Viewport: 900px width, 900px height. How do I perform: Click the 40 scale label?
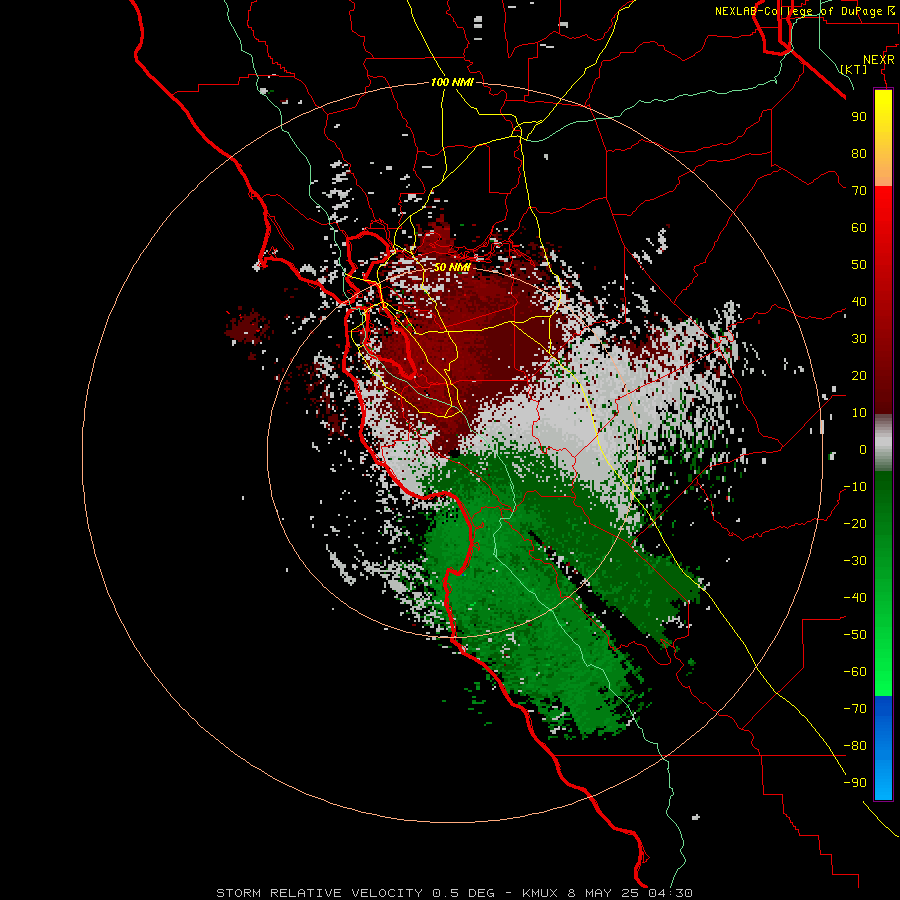point(859,302)
